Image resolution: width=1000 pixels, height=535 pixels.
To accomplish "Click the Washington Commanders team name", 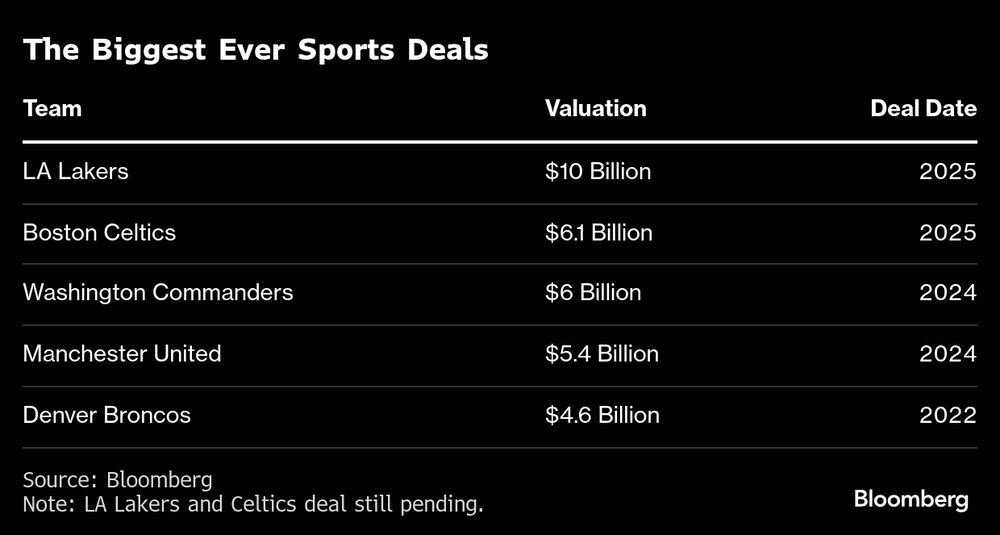I will click(158, 292).
